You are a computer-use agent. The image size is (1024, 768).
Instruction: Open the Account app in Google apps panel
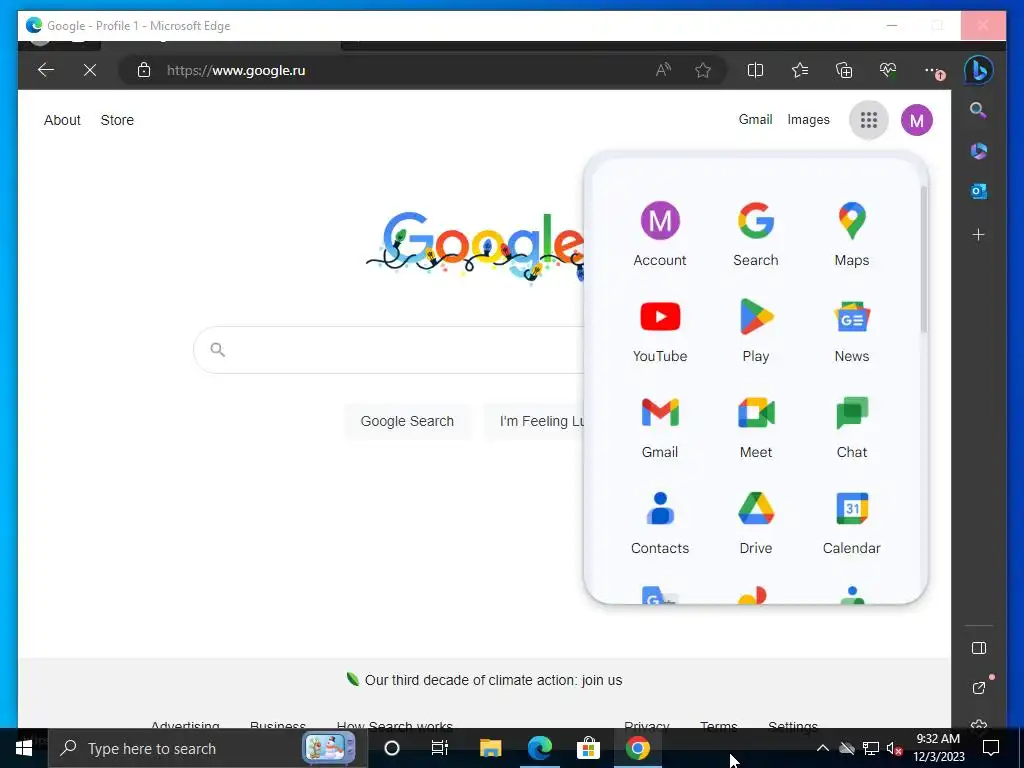[x=660, y=234]
